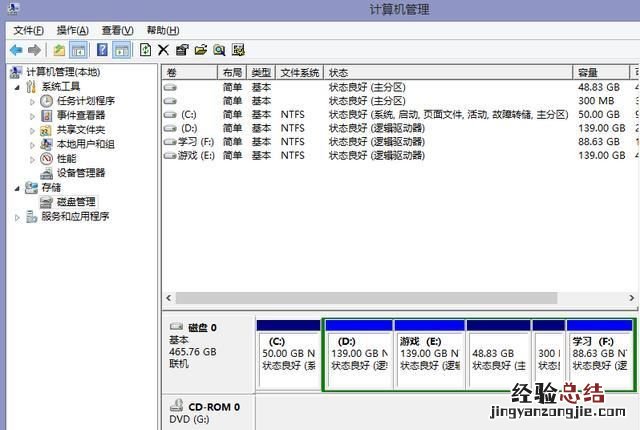Click the Up one level folder icon
This screenshot has height=430, width=640.
coord(59,50)
